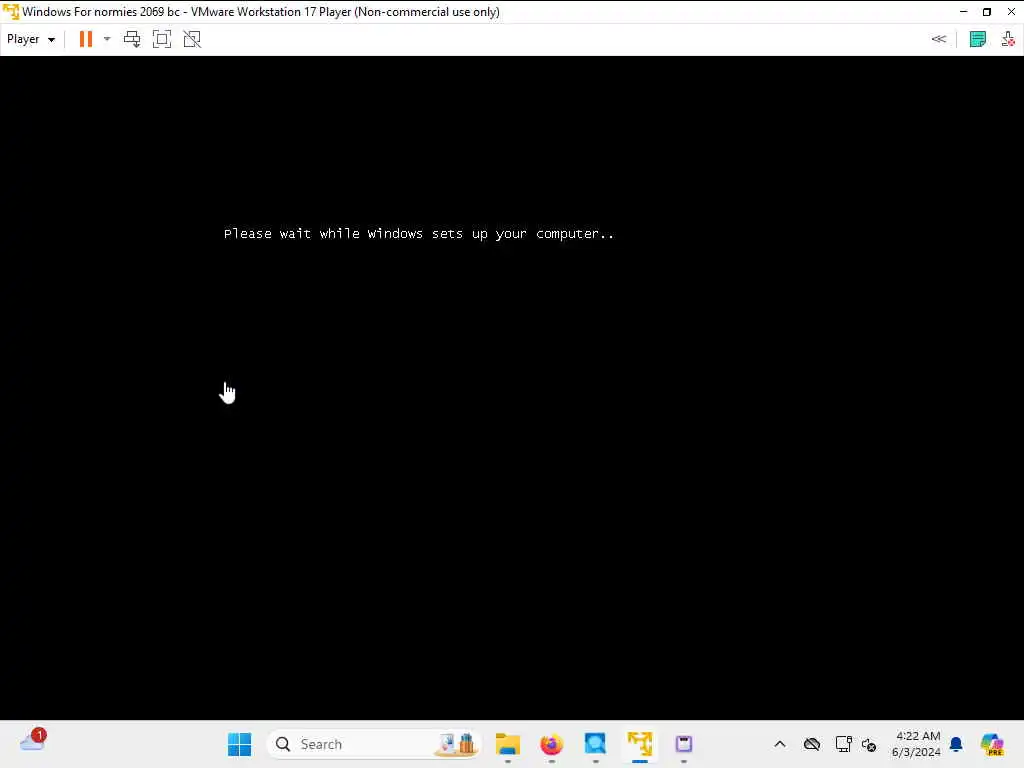
Task: Launch Copilot preview icon
Action: (x=992, y=744)
